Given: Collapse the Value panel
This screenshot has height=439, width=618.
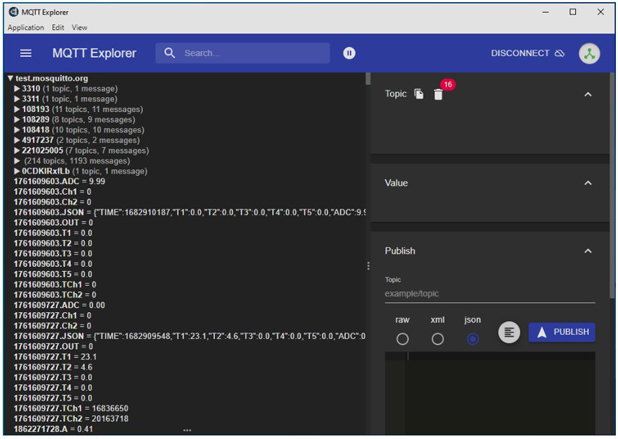Looking at the screenshot, I should point(588,183).
